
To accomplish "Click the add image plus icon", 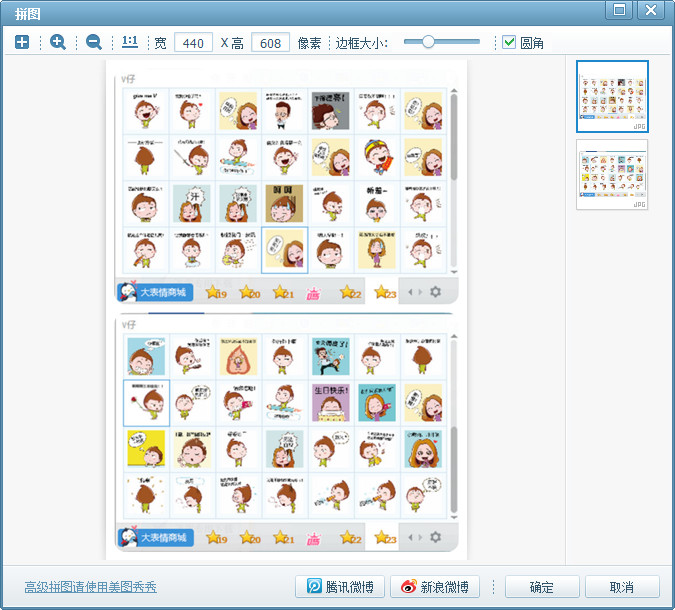I will [22, 42].
